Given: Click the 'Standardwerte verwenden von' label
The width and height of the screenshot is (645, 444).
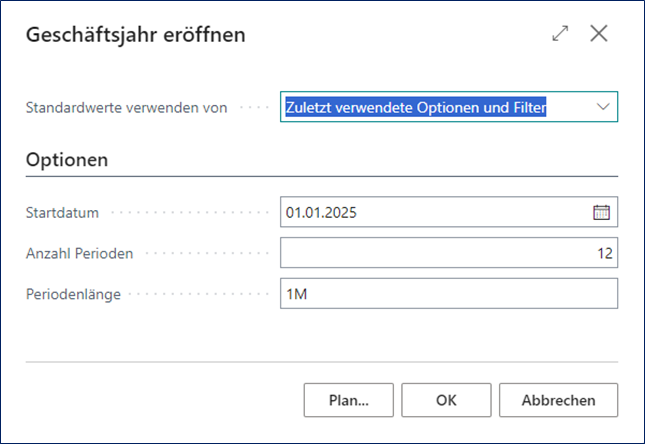Looking at the screenshot, I should coord(126,107).
